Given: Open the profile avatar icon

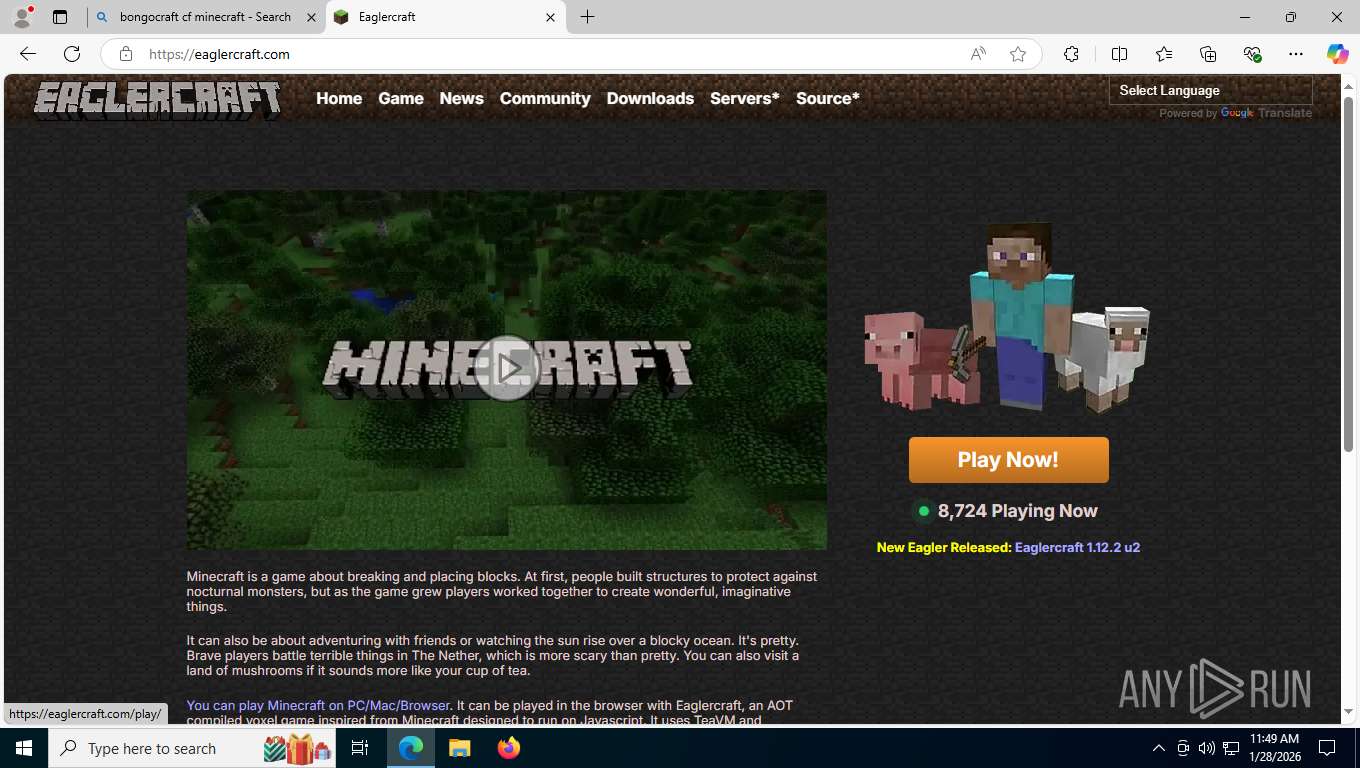Looking at the screenshot, I should click(22, 17).
